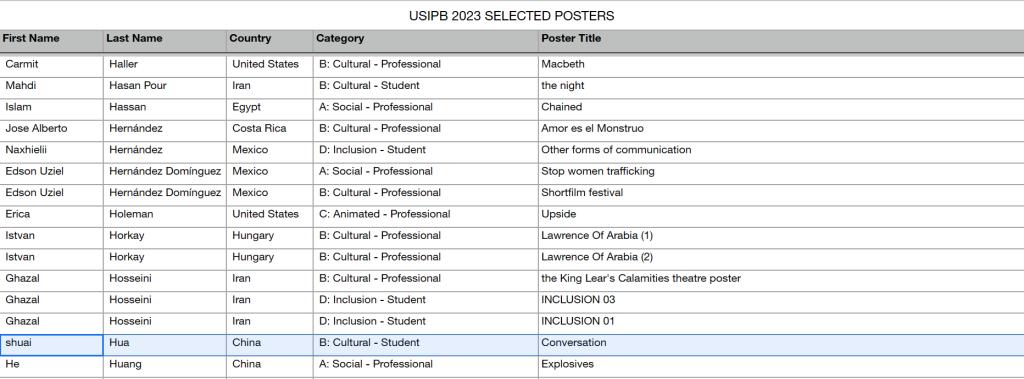Select the Category column header
The height and width of the screenshot is (379, 1024).
pos(426,39)
